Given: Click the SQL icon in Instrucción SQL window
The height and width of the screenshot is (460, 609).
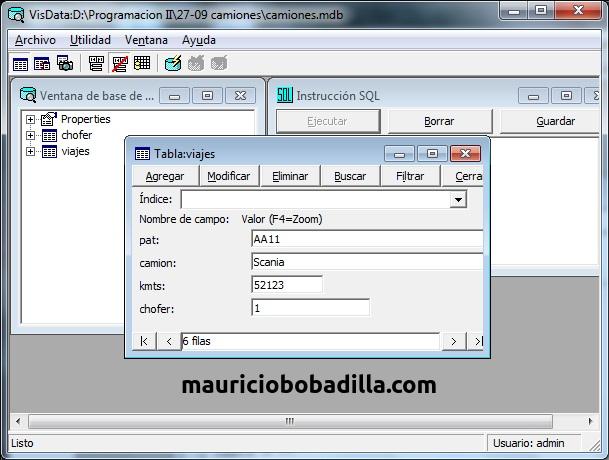Looking at the screenshot, I should 284,95.
